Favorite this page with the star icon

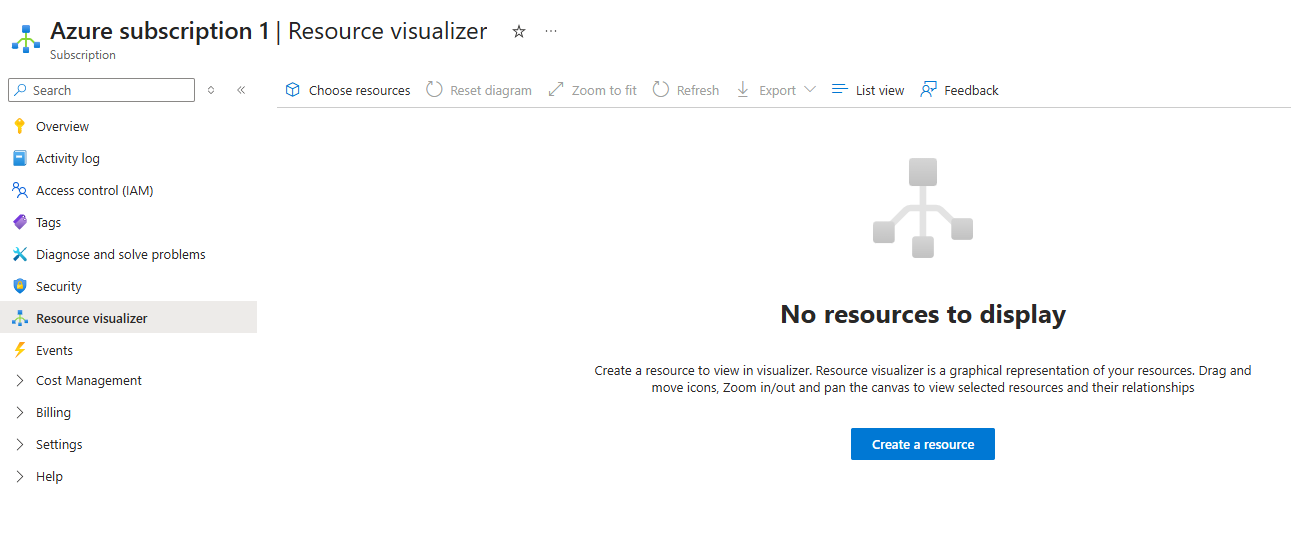pos(519,32)
